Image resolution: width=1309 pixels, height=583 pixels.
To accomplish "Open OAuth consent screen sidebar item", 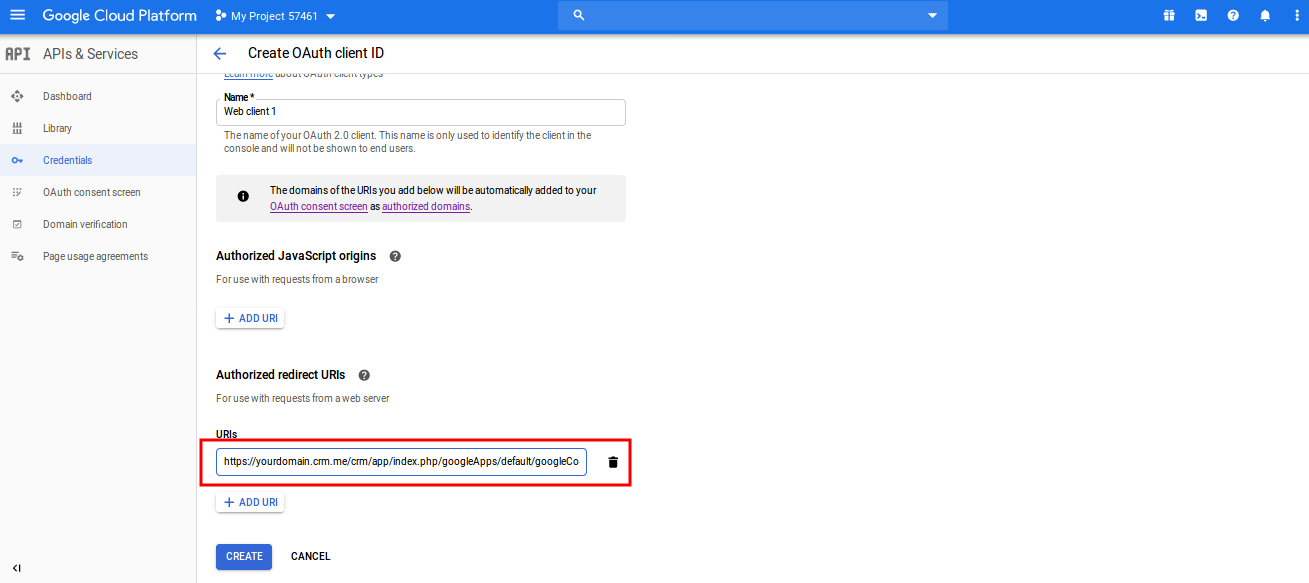I will (92, 192).
